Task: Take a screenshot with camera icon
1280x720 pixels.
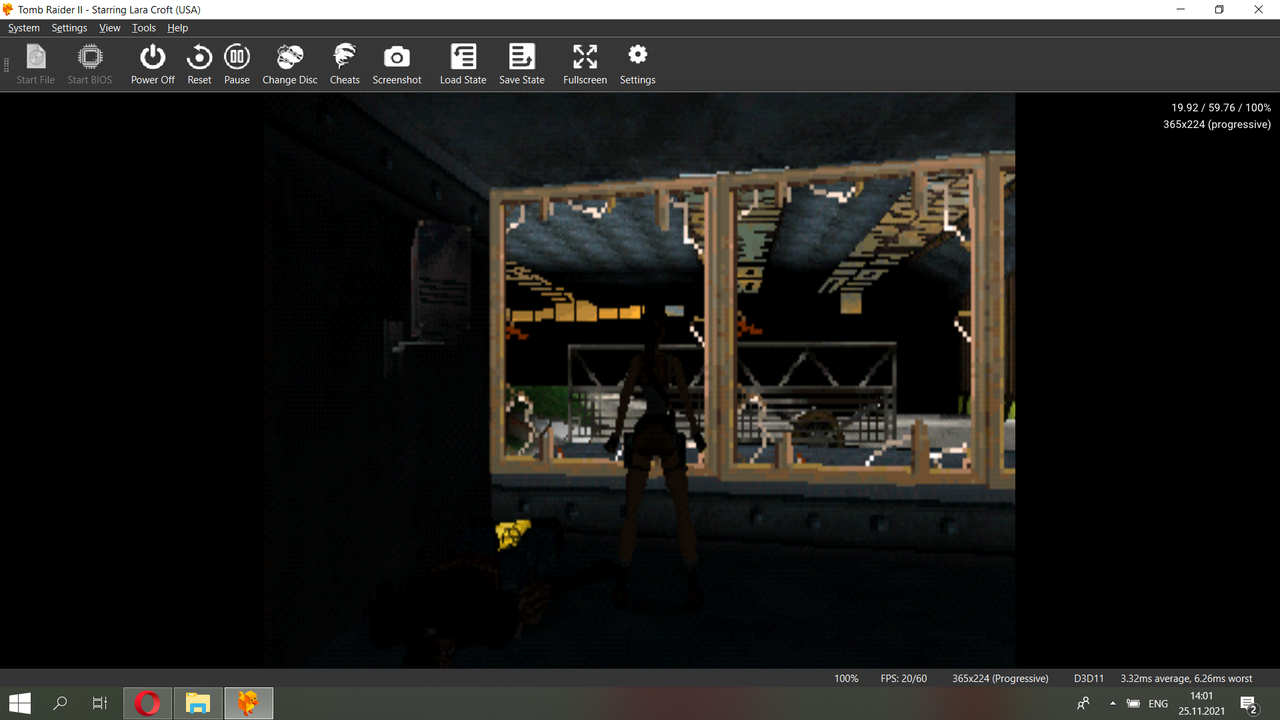Action: [x=397, y=64]
